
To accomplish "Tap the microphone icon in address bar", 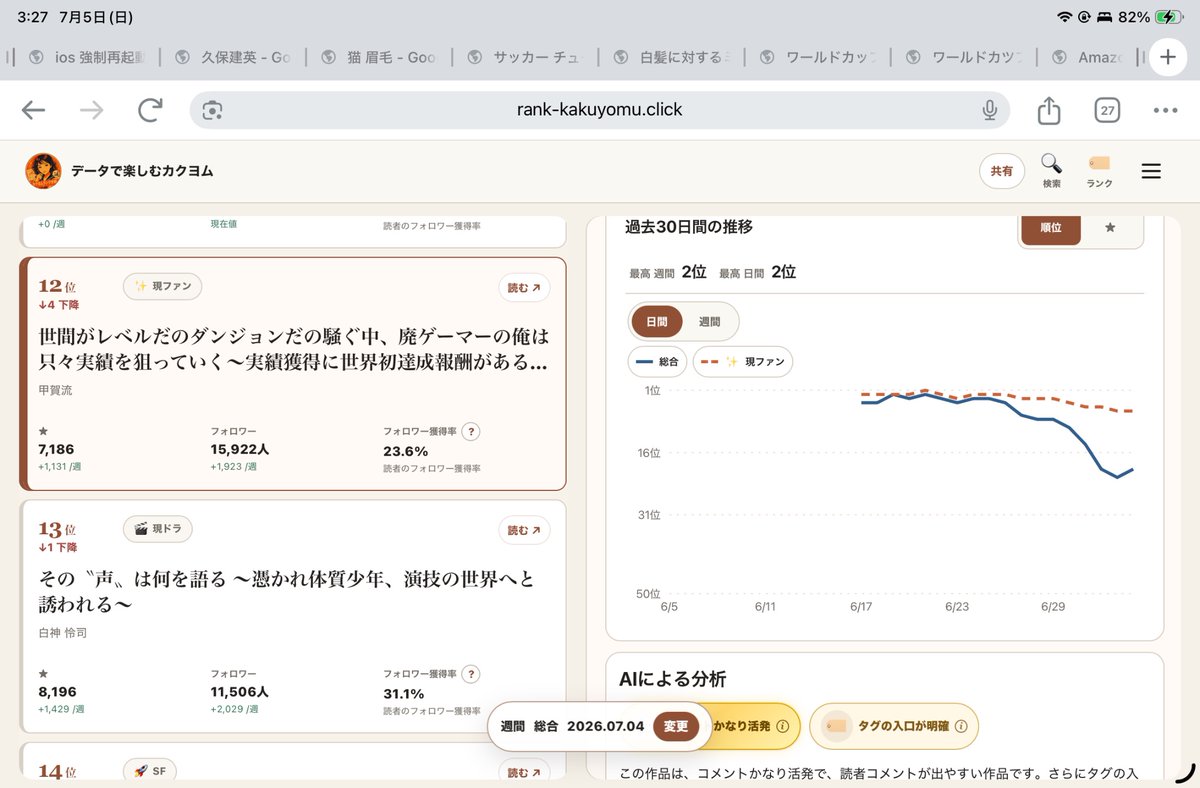I will click(x=989, y=110).
